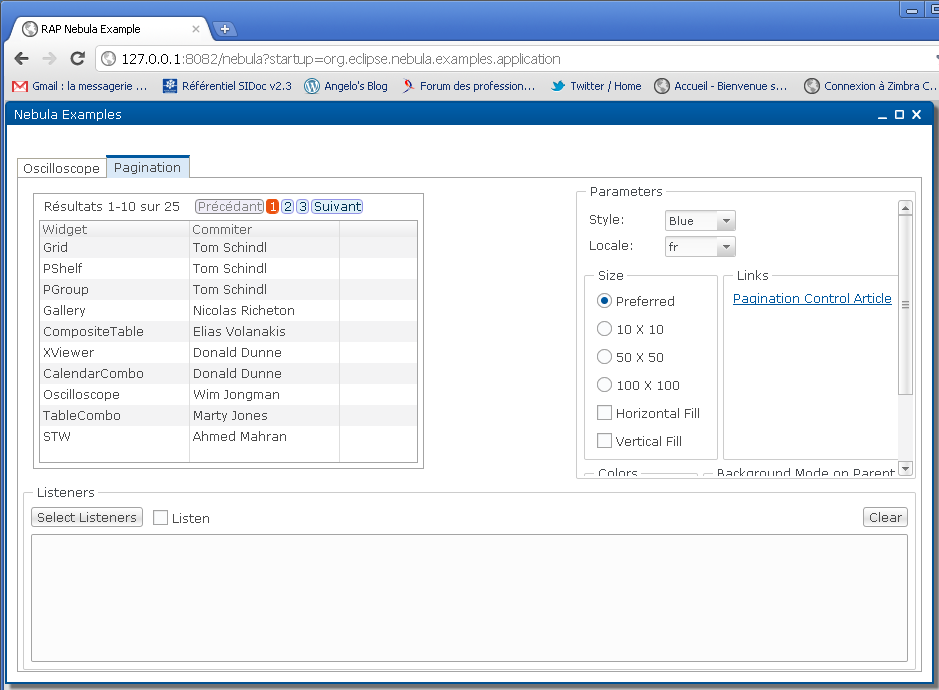939x690 pixels.
Task: Select the CalendarCombo row
Action: pos(228,373)
